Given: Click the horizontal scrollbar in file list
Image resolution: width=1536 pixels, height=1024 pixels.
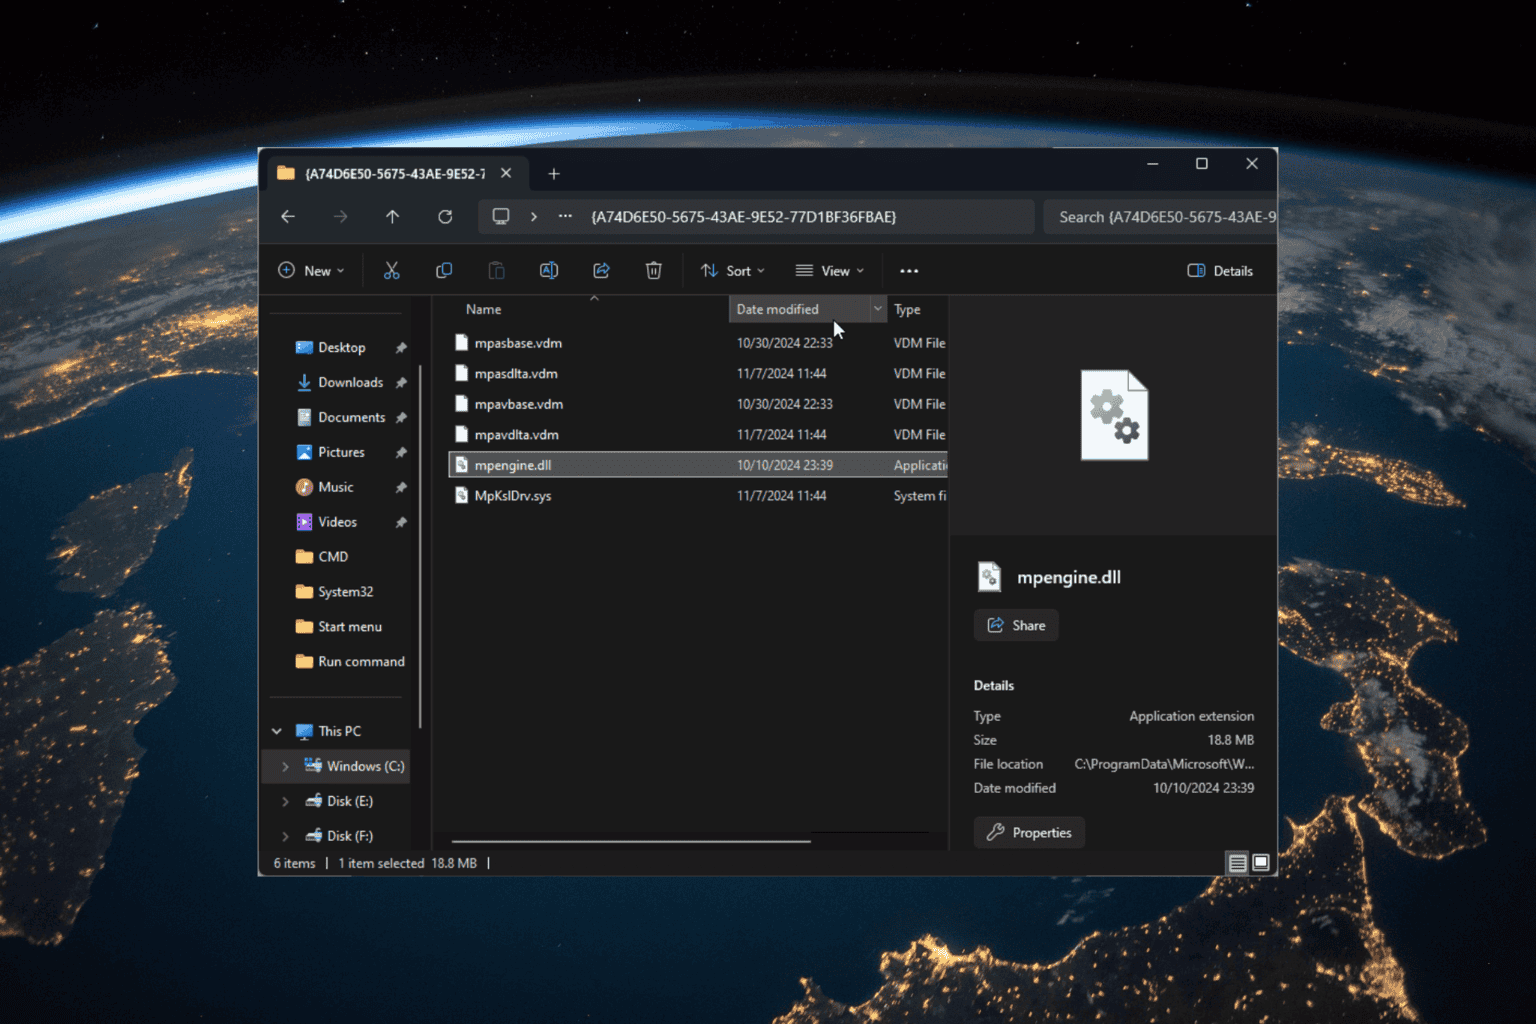Looking at the screenshot, I should pos(631,841).
